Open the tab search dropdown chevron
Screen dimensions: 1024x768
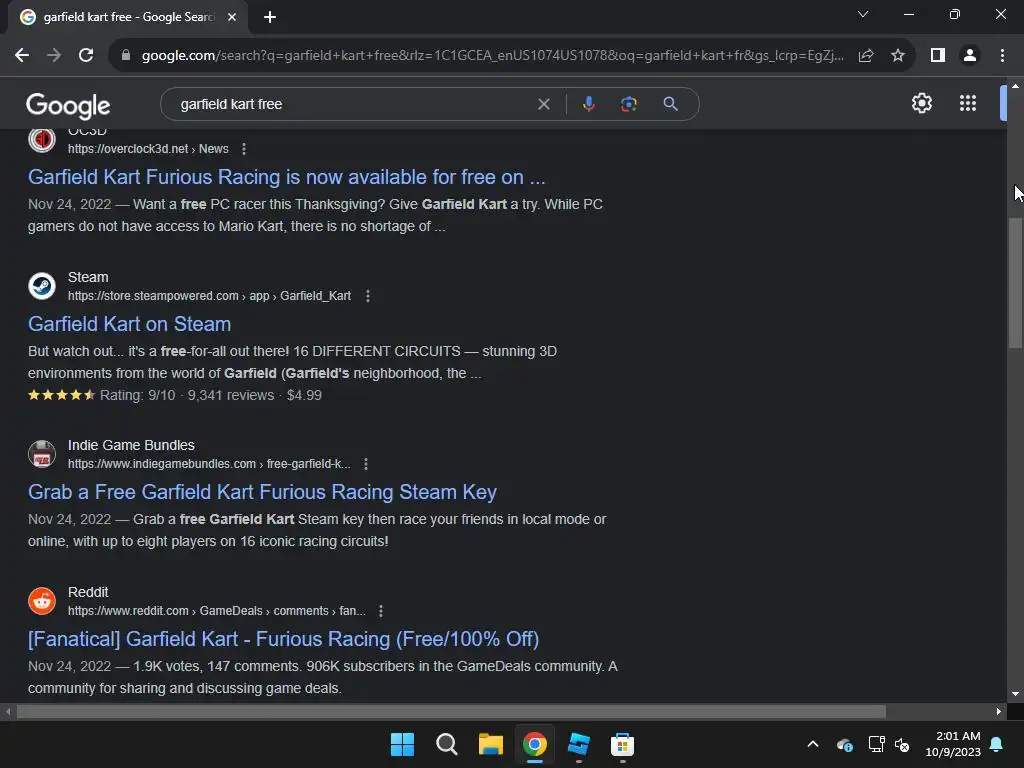[x=863, y=14]
